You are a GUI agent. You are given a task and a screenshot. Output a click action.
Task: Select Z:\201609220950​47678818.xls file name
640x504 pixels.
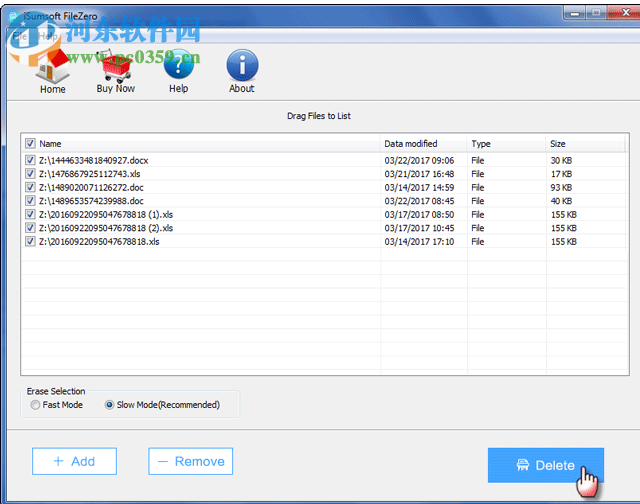(99, 242)
